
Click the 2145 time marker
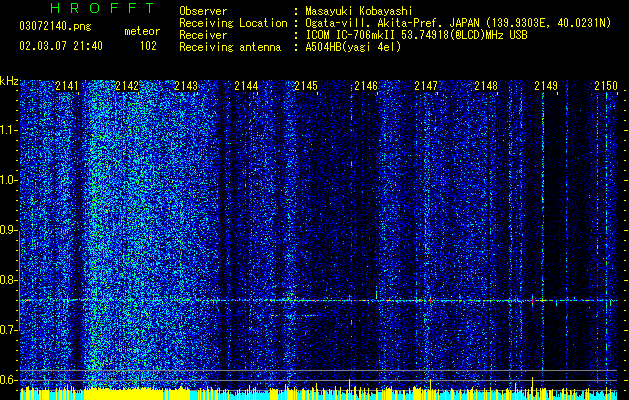tap(306, 86)
